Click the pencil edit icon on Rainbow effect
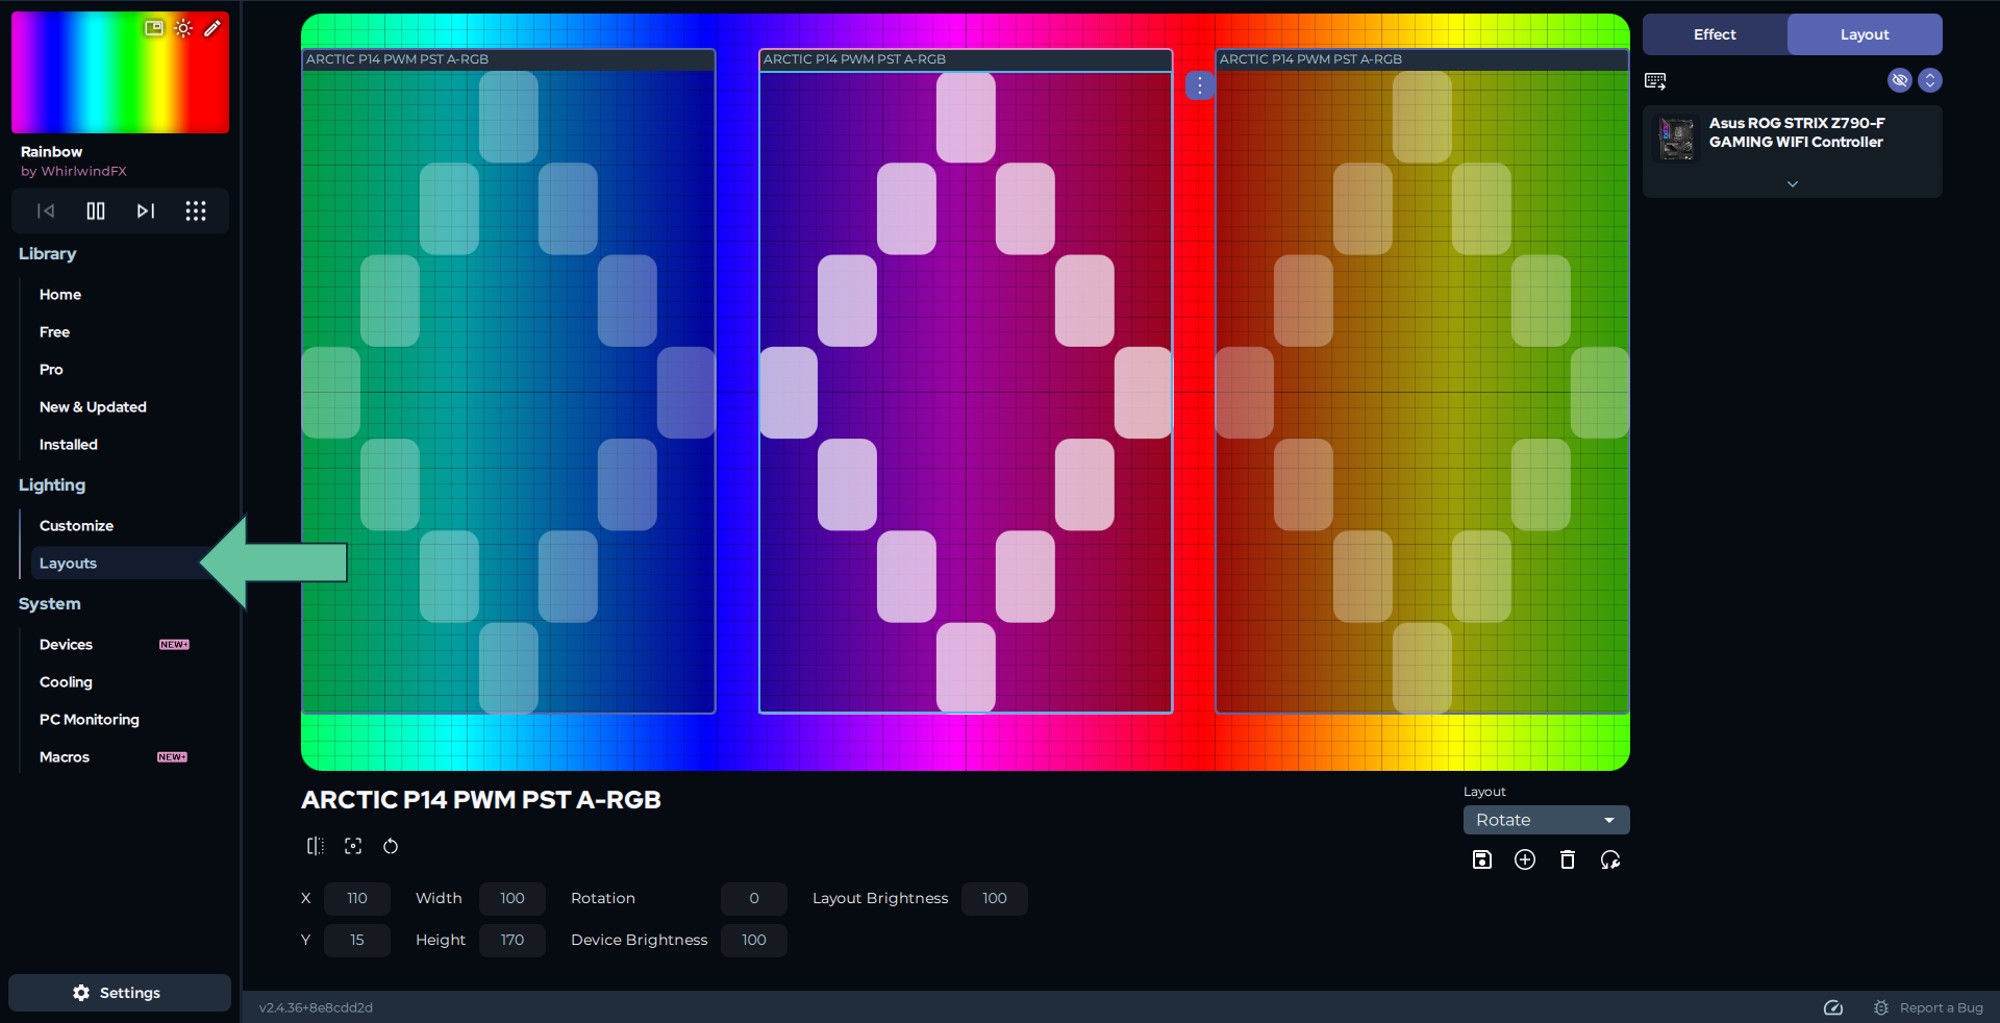The image size is (2000, 1023). click(212, 28)
